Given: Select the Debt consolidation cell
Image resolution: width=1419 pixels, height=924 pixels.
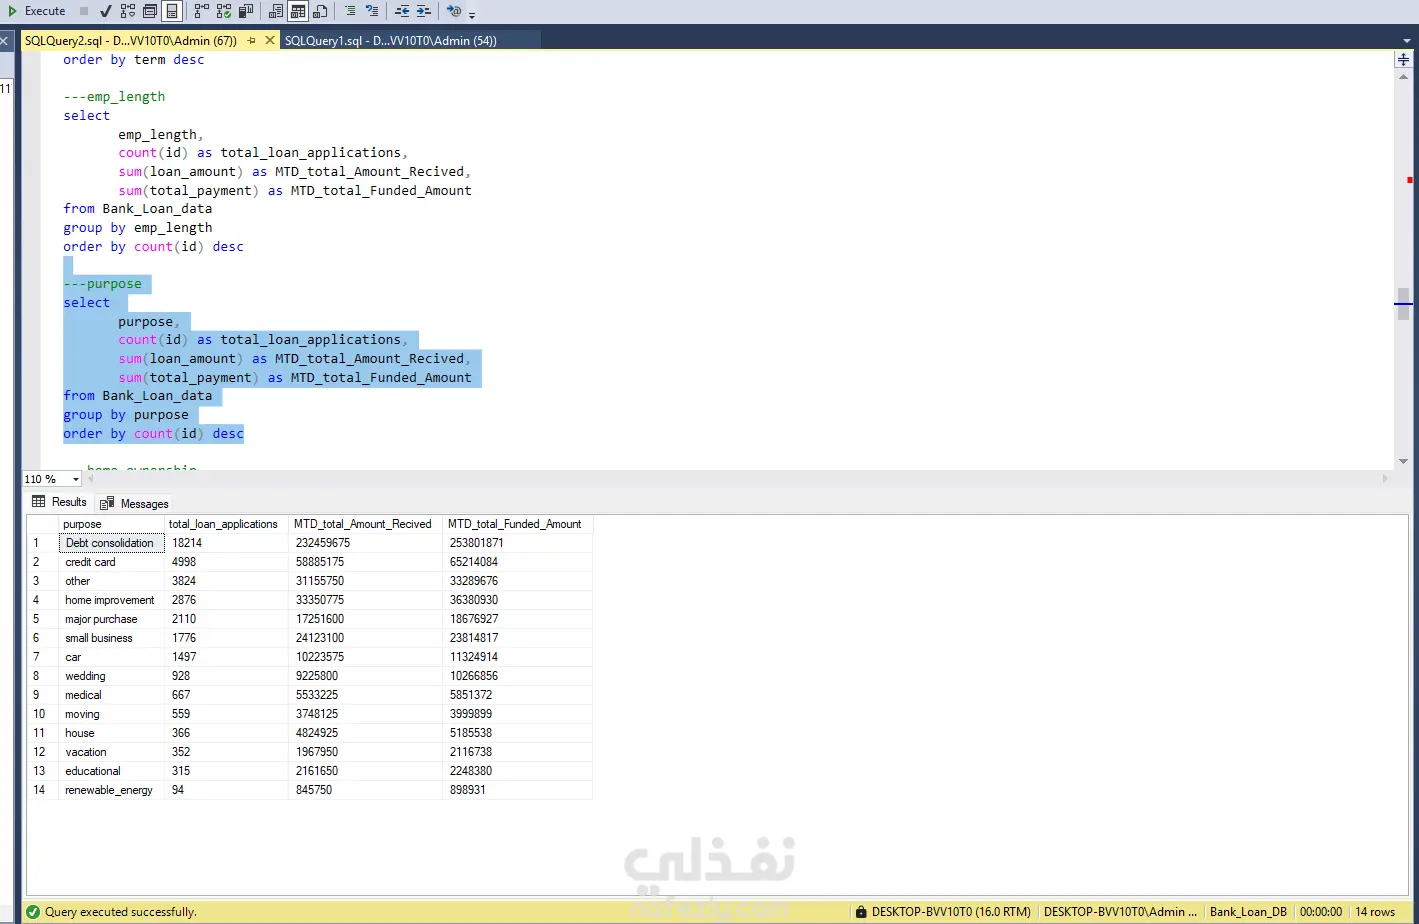Looking at the screenshot, I should (111, 543).
